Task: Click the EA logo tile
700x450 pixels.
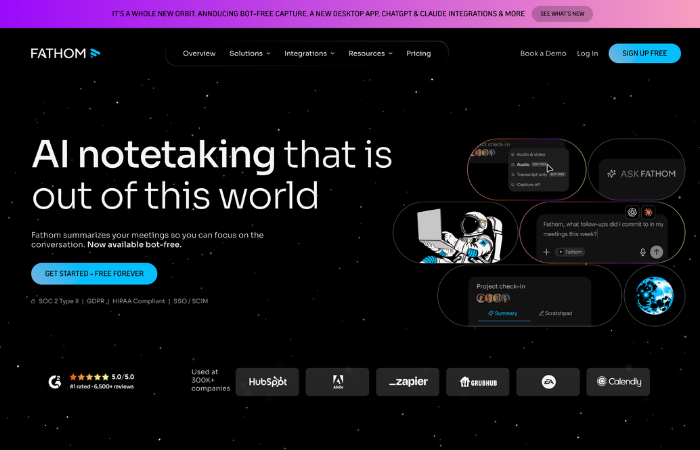Action: [548, 382]
